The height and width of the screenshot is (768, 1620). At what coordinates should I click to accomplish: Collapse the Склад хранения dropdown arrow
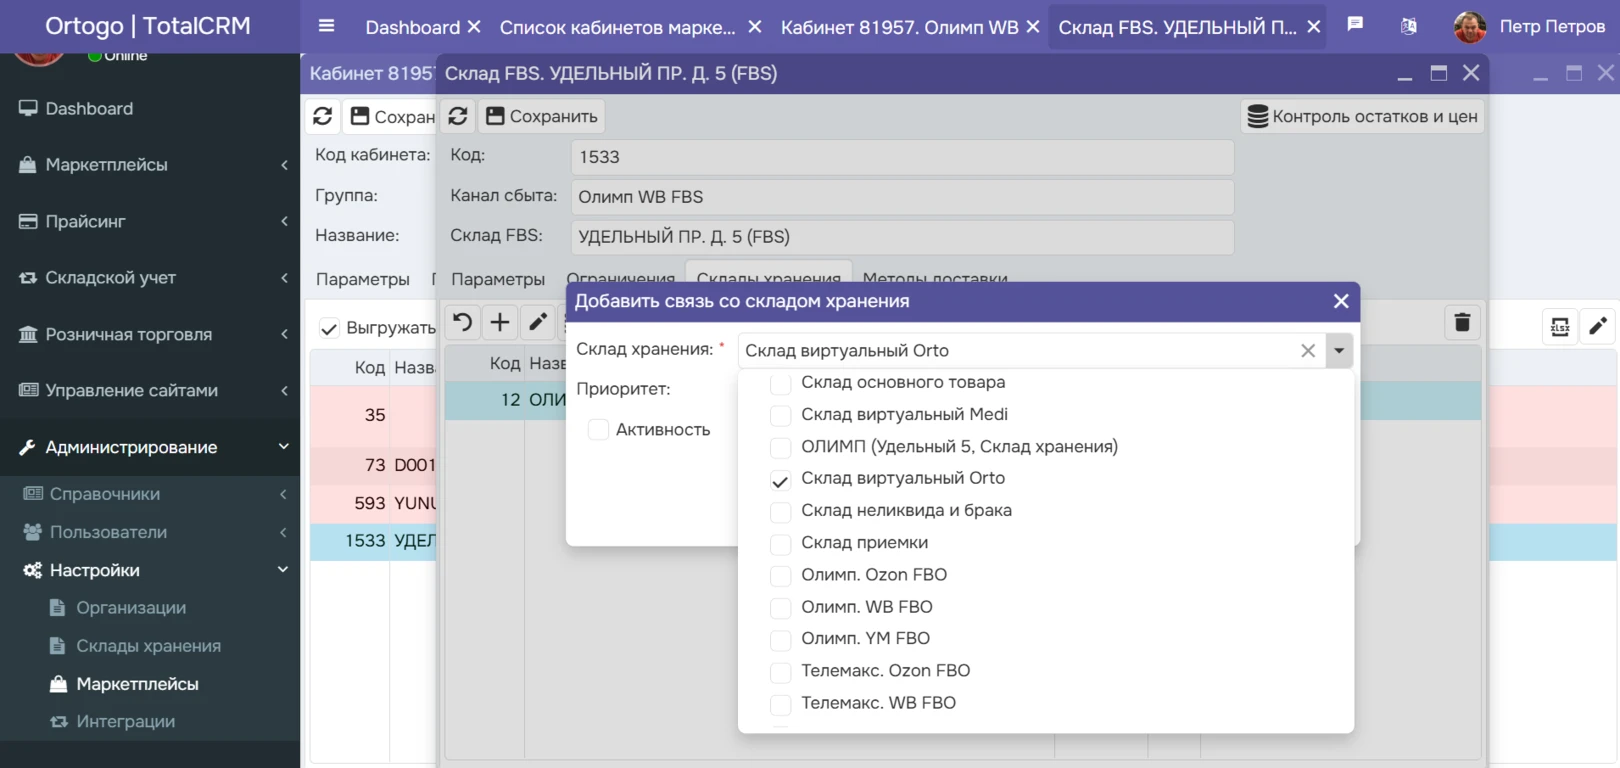1339,351
